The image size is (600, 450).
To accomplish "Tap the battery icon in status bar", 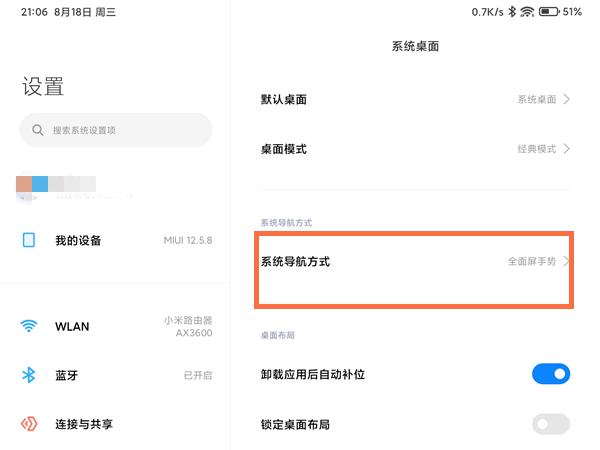I will (x=548, y=12).
